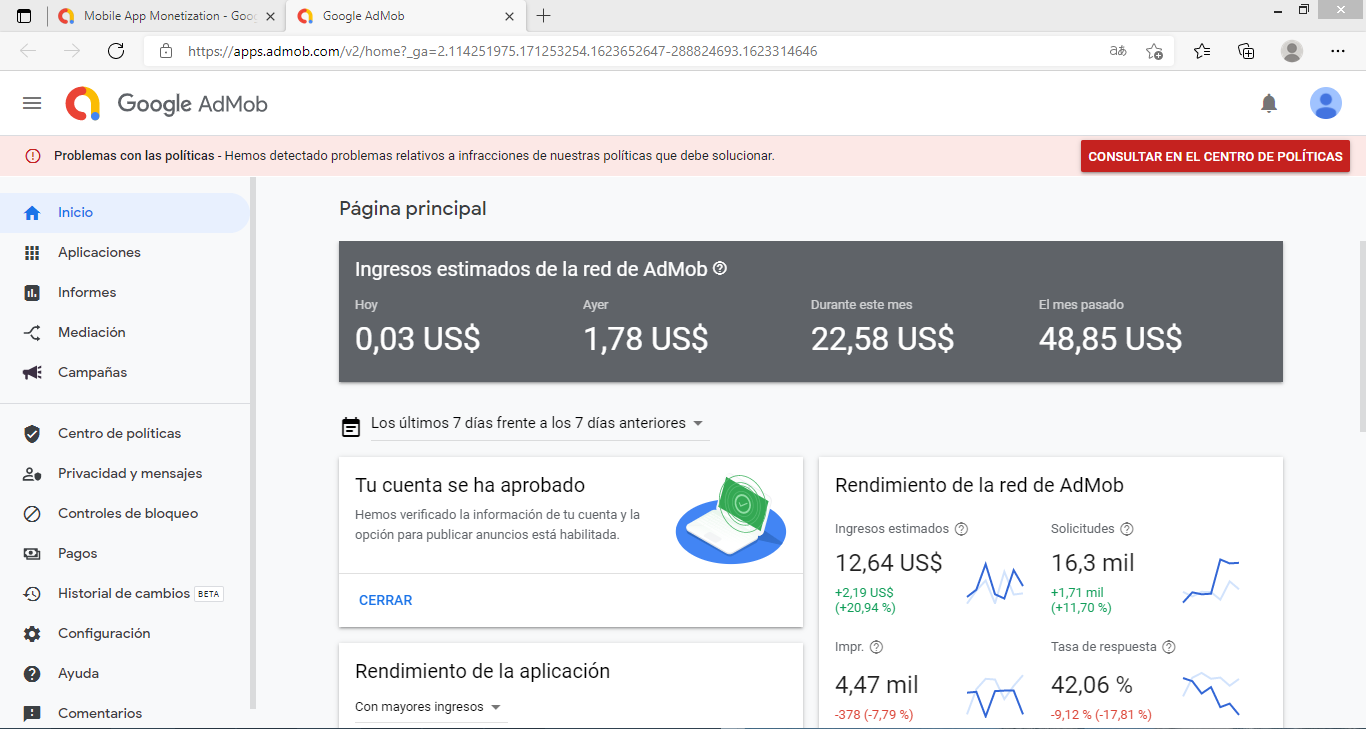1366x729 pixels.
Task: Click the Impr. sparkline chart
Action: click(995, 697)
